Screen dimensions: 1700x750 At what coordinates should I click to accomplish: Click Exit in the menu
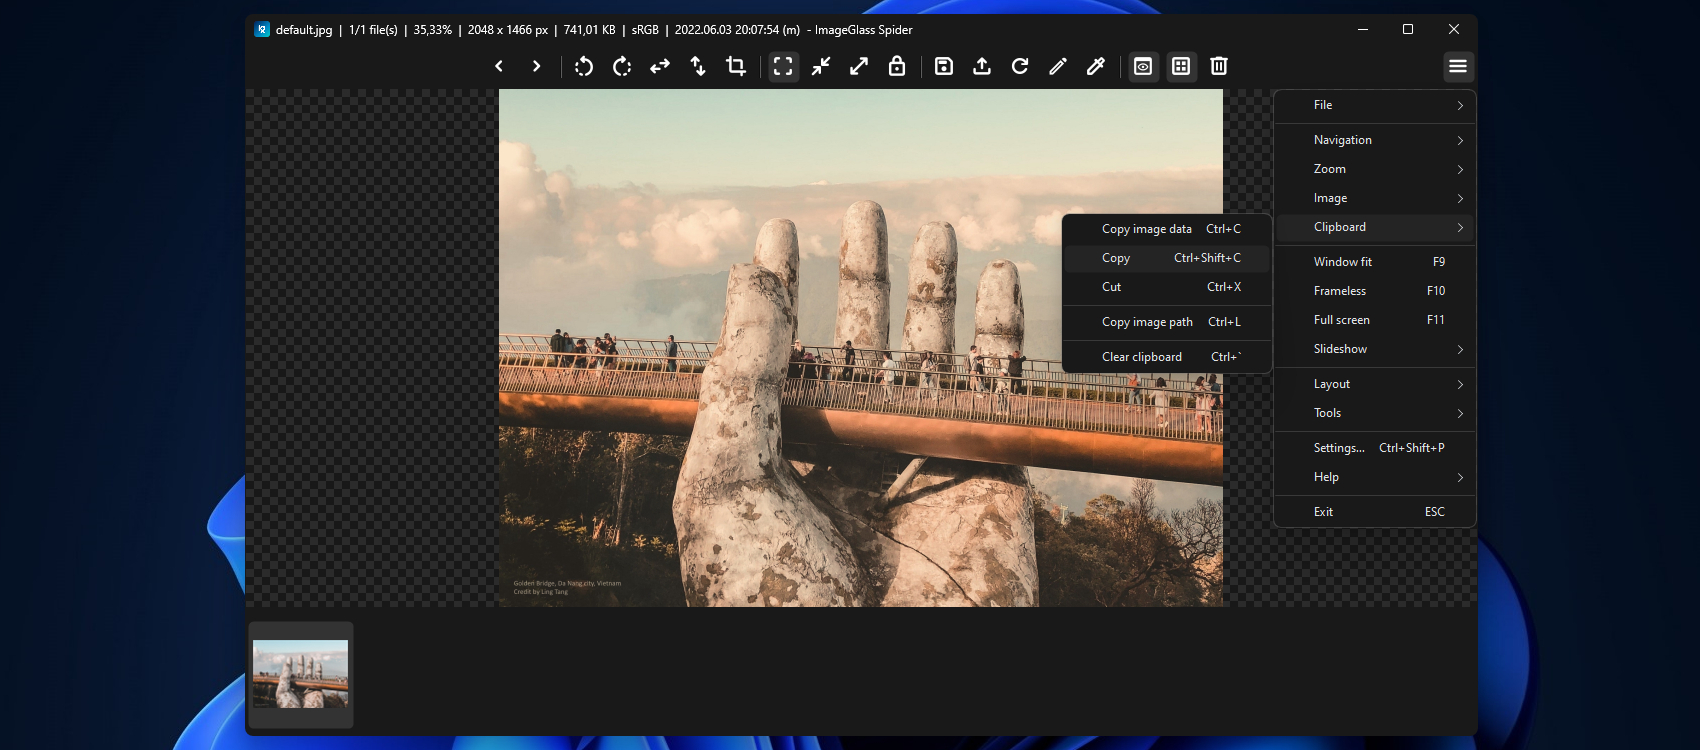[x=1375, y=512]
